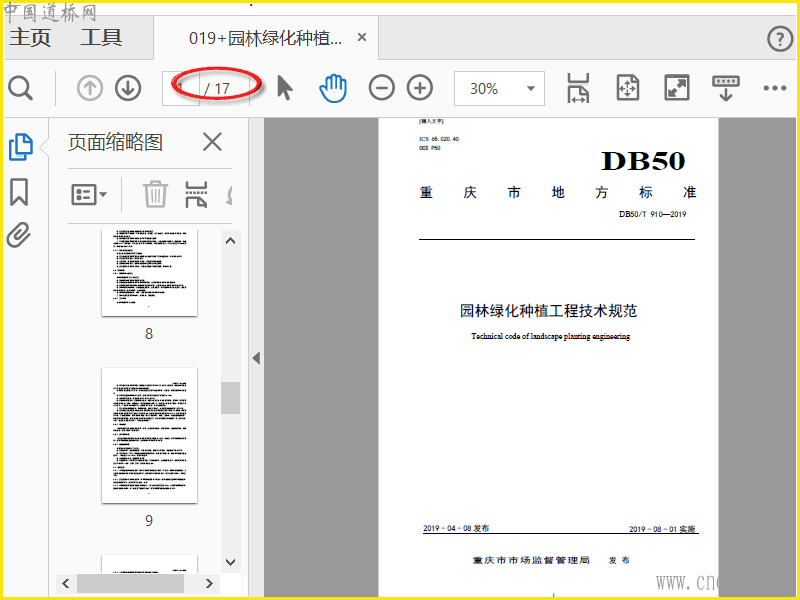Open the bookmarks panel icon
Image resolution: width=800 pixels, height=600 pixels.
tap(19, 192)
